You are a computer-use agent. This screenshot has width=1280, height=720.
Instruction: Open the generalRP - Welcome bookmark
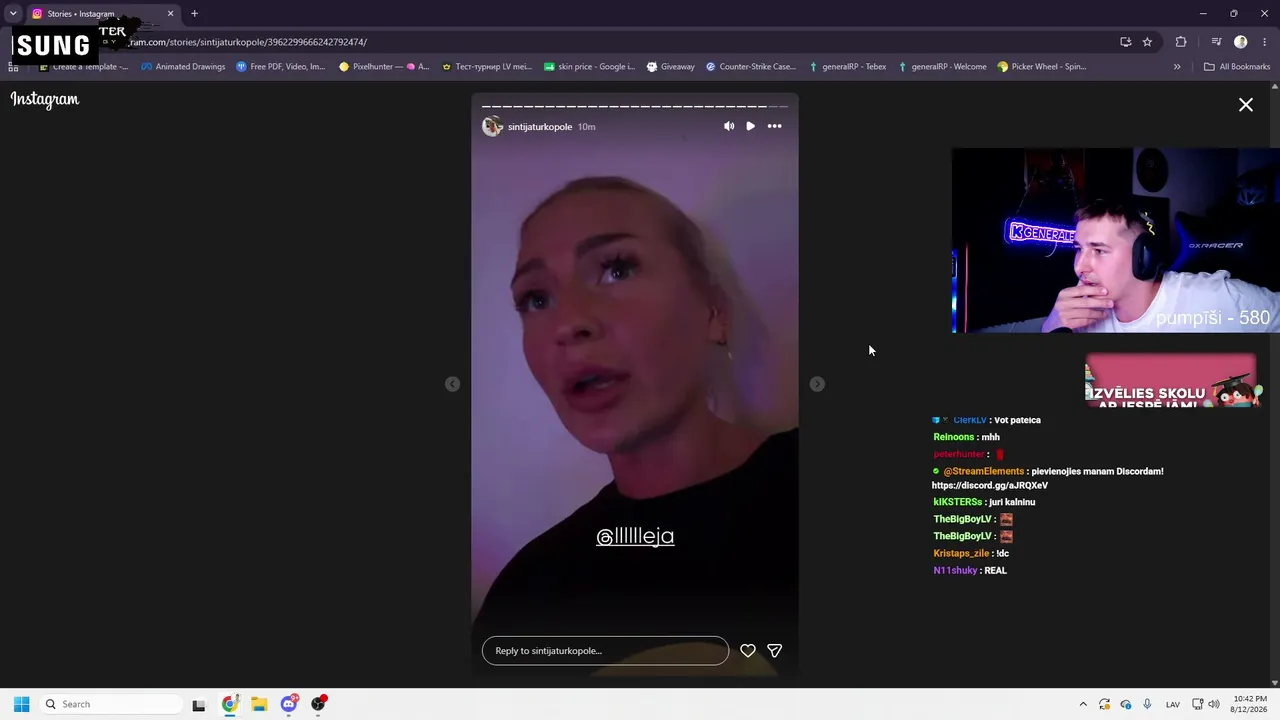point(942,67)
